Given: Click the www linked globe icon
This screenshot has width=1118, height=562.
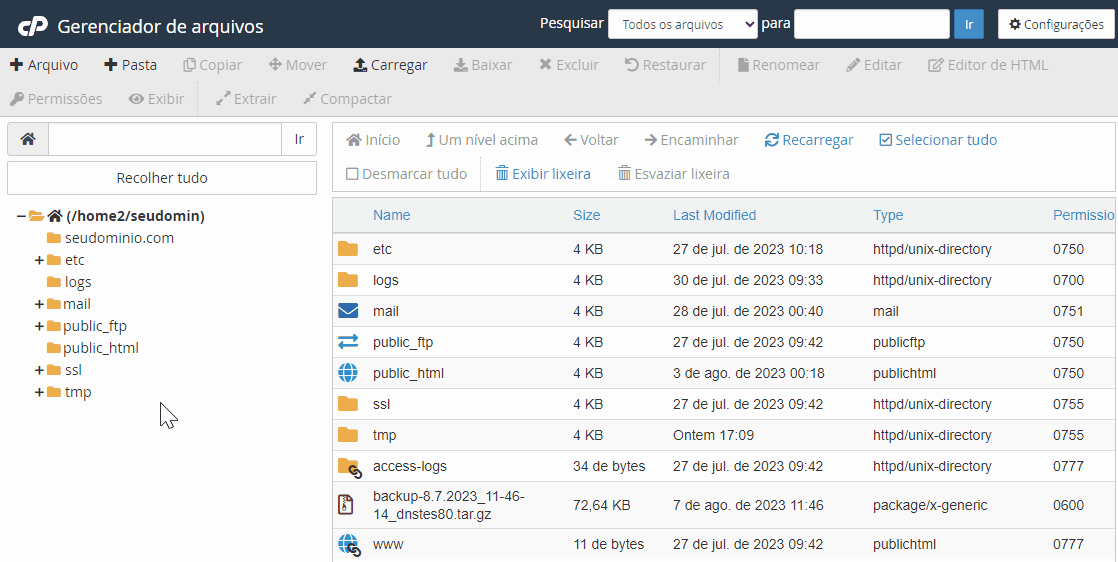Looking at the screenshot, I should click(x=349, y=546).
